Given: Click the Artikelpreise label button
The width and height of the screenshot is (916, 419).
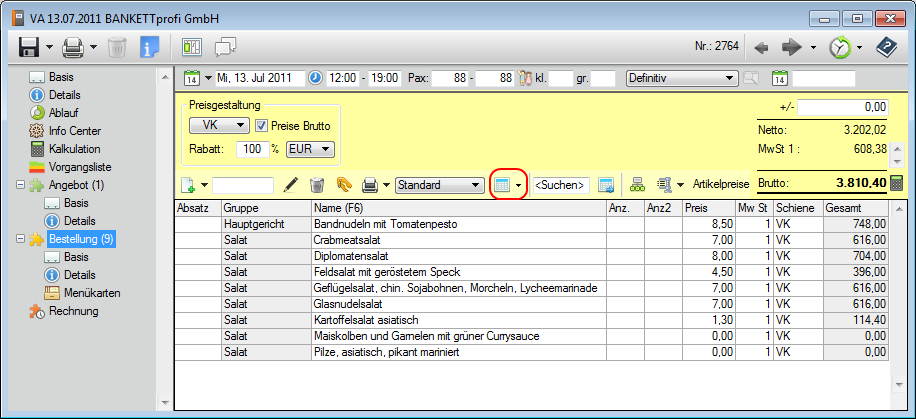Looking at the screenshot, I should click(721, 185).
